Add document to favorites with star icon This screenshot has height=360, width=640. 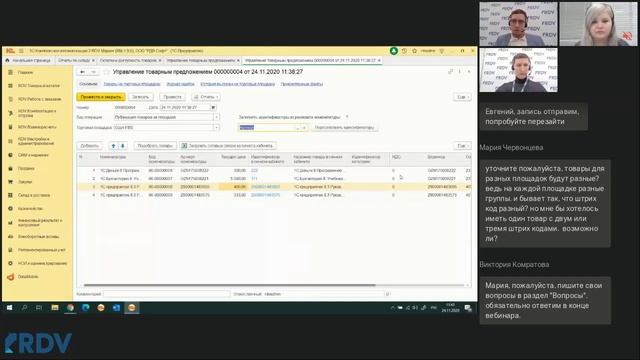pyautogui.click(x=106, y=72)
